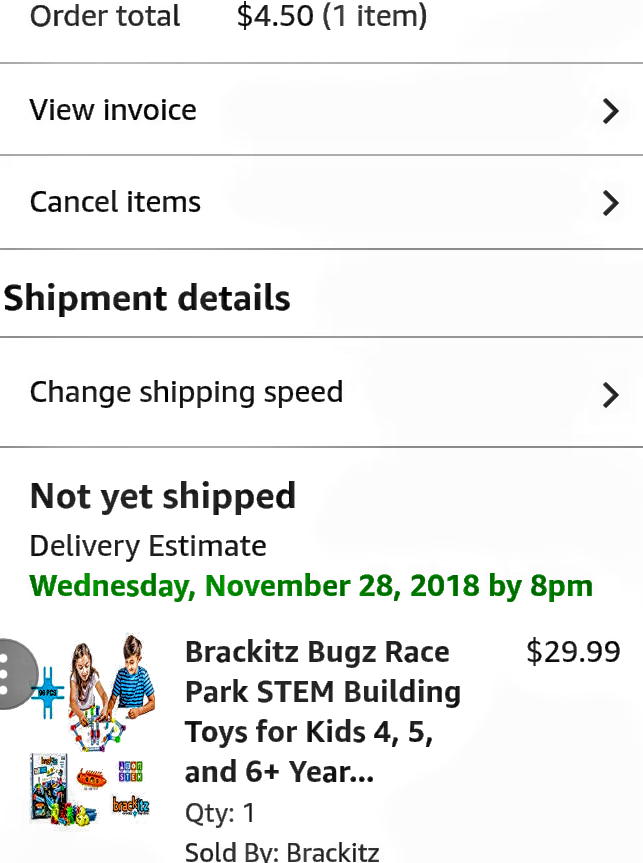Open the Change shipping speed chevron

click(x=610, y=394)
